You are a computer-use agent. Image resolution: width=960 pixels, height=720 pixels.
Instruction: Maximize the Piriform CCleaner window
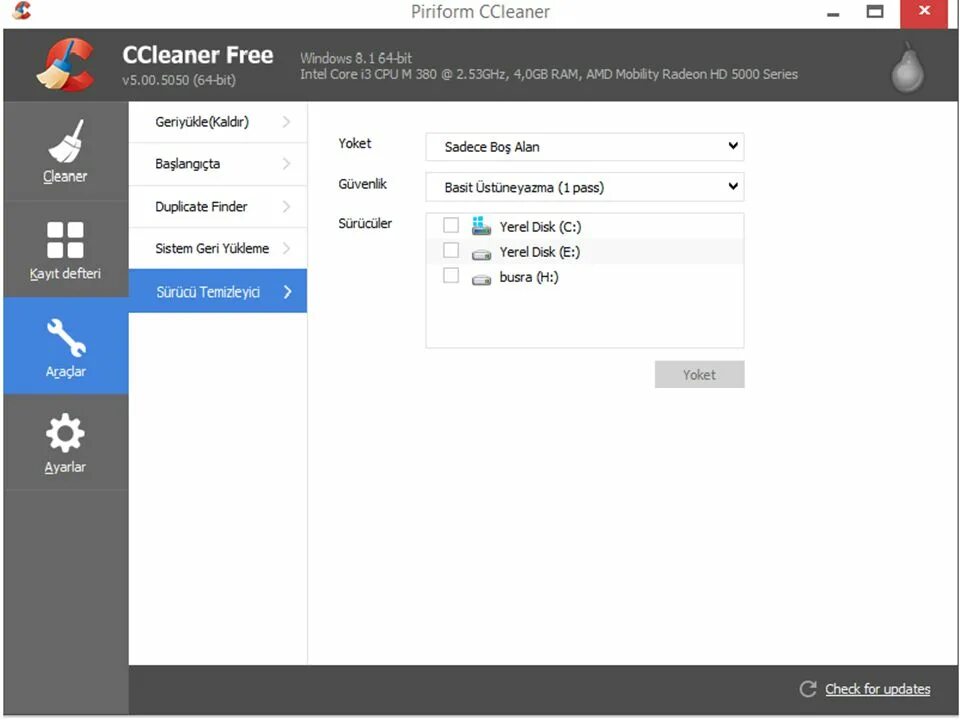[874, 12]
